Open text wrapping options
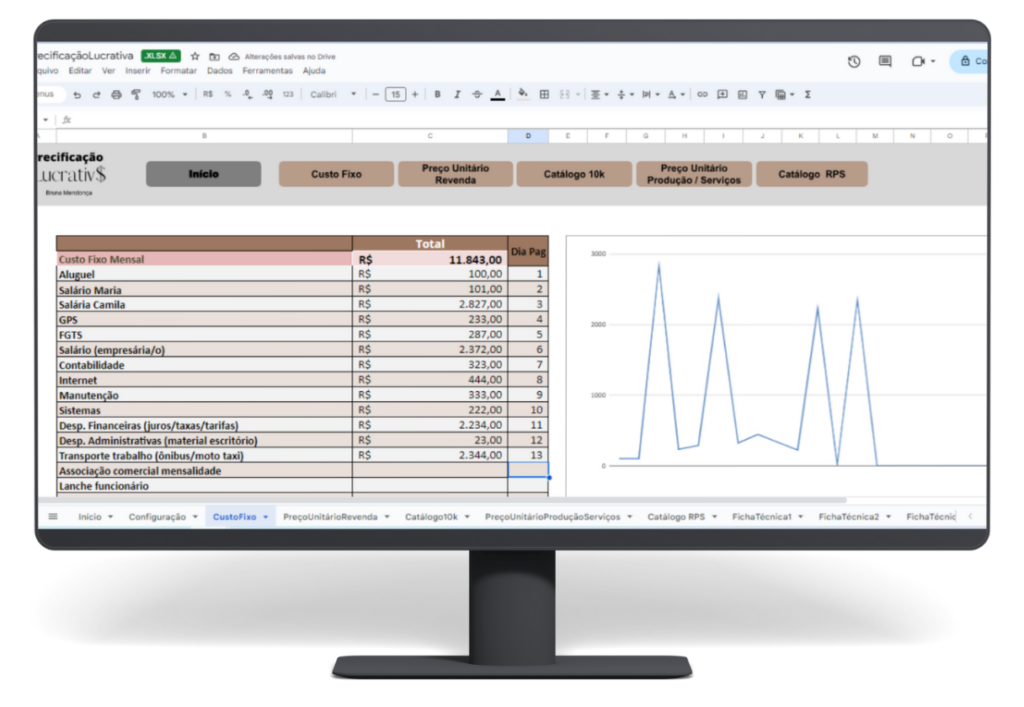 (x=650, y=95)
